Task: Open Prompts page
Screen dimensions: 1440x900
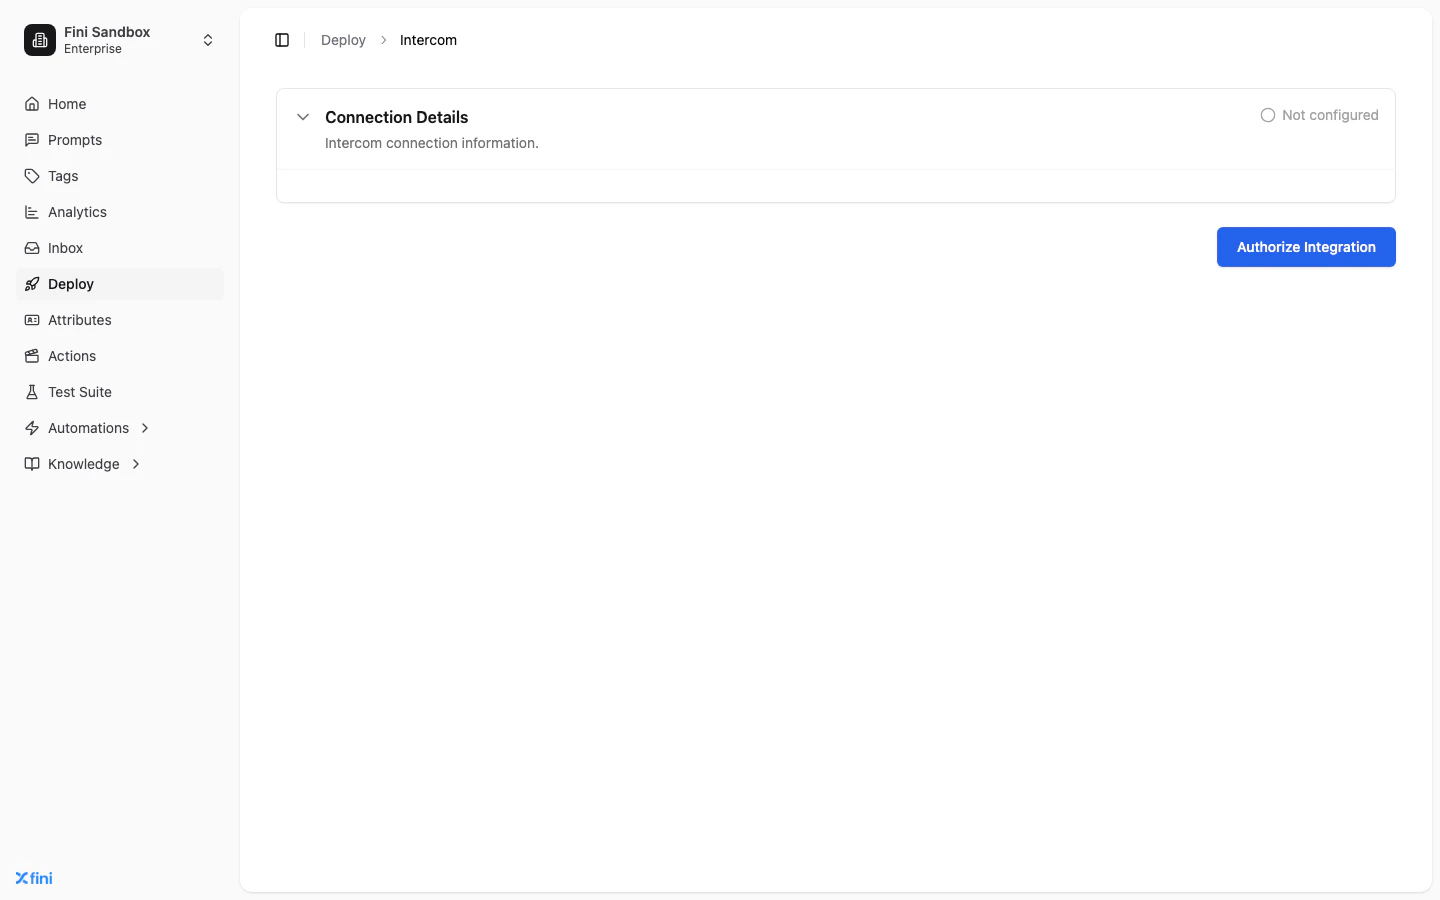Action: (x=120, y=140)
